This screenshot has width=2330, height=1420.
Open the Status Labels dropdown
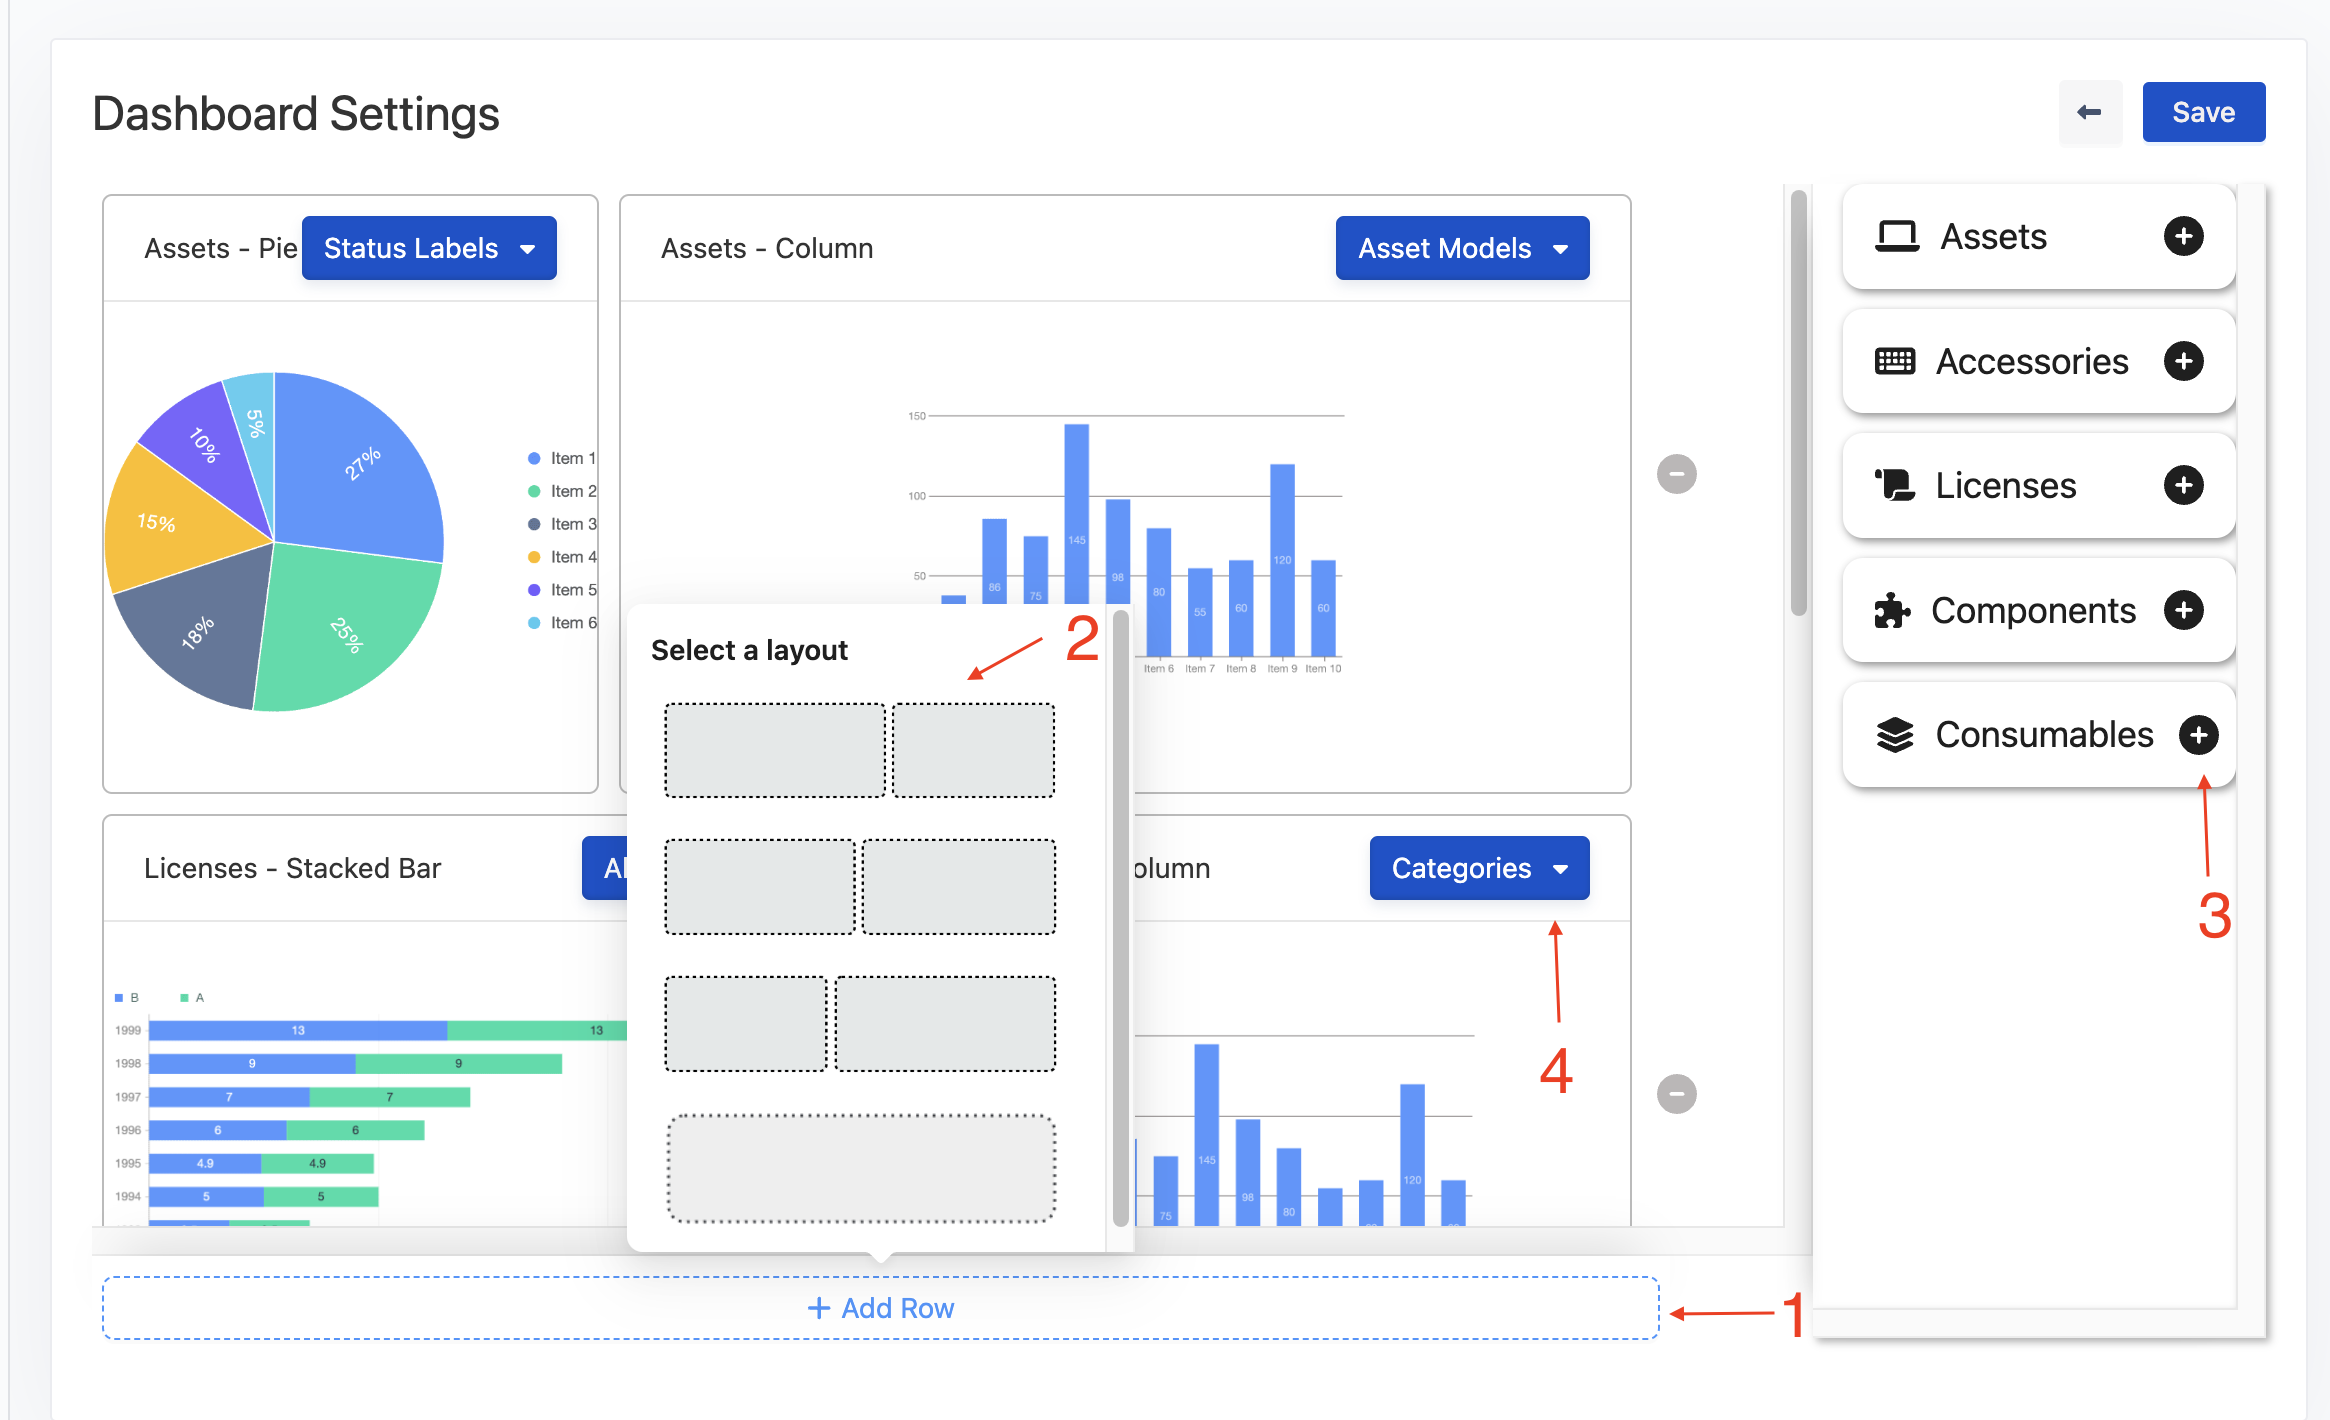click(x=429, y=248)
